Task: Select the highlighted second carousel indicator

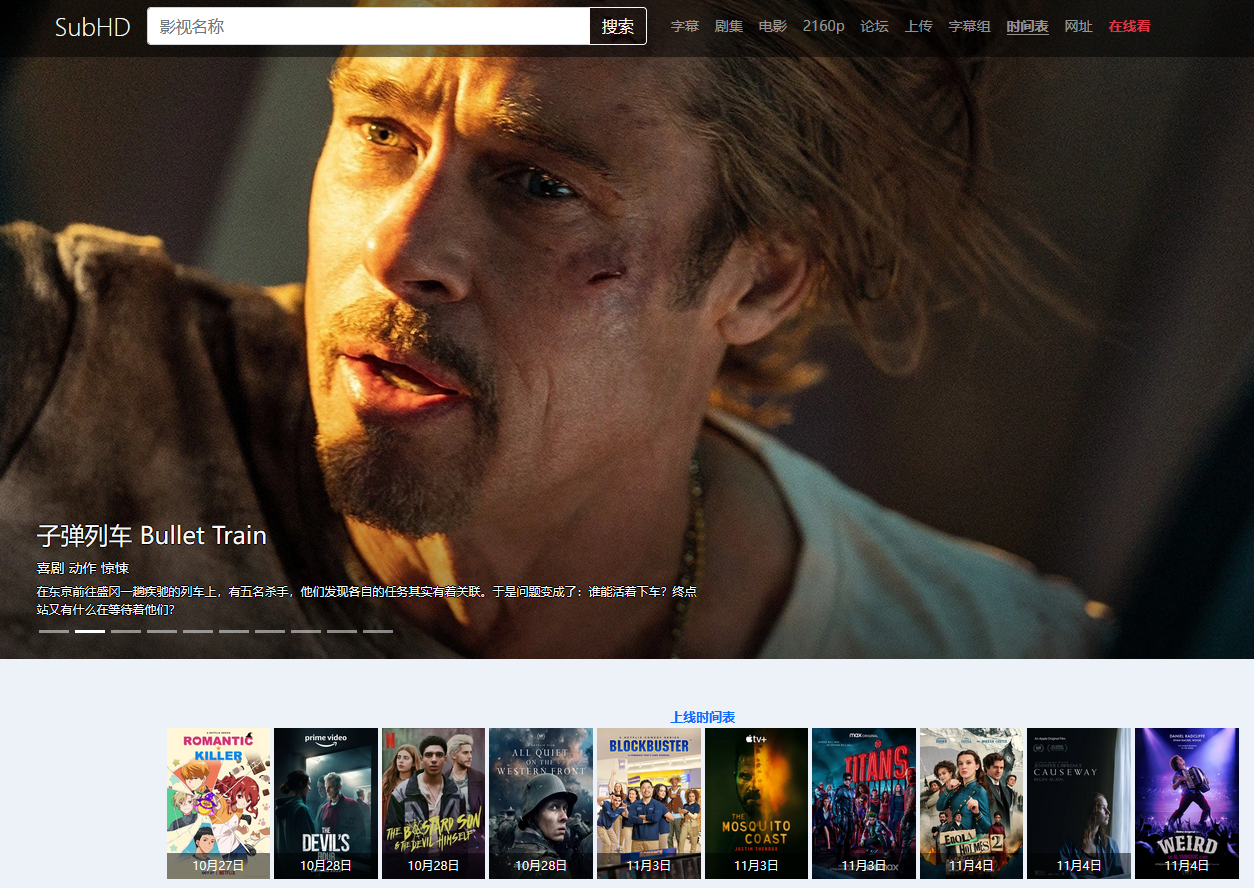Action: pyautogui.click(x=90, y=631)
